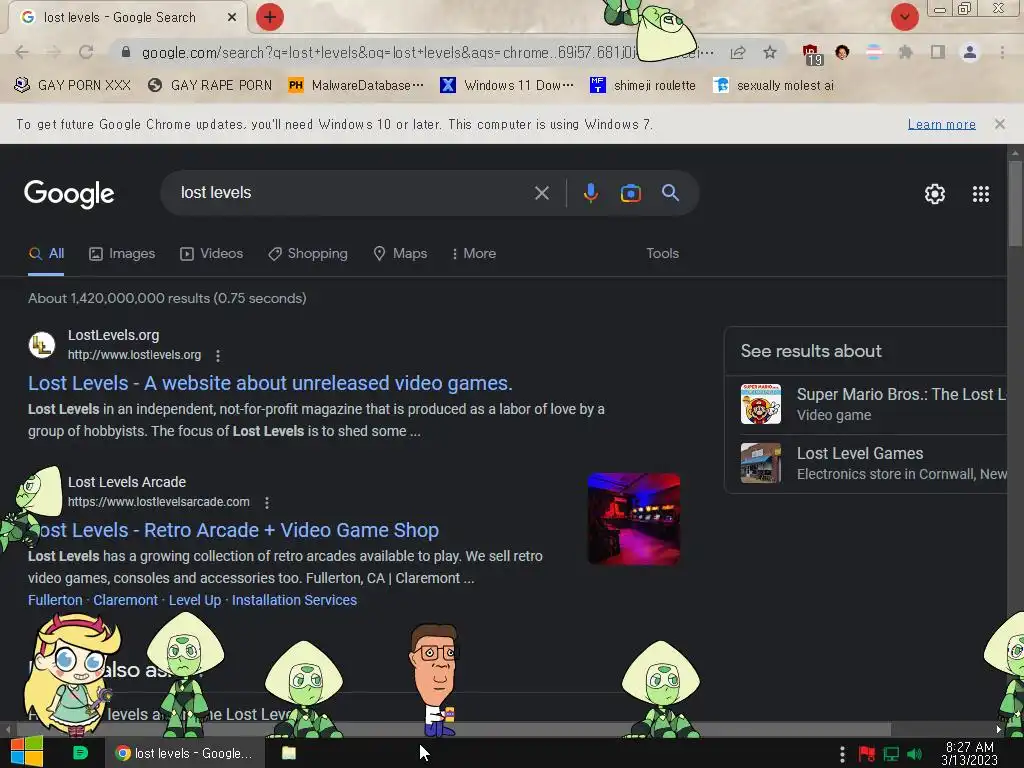Open the shimeji roulette bookmark
This screenshot has width=1024, height=768.
pyautogui.click(x=643, y=85)
